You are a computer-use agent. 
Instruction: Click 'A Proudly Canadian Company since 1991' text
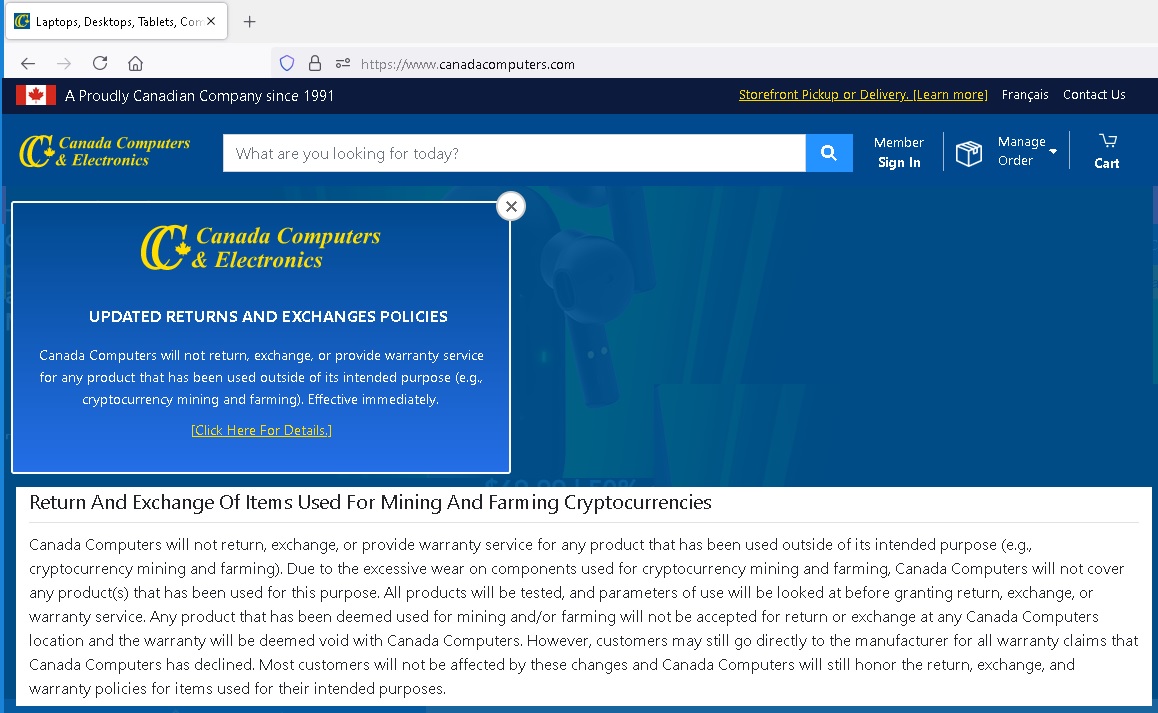[199, 95]
